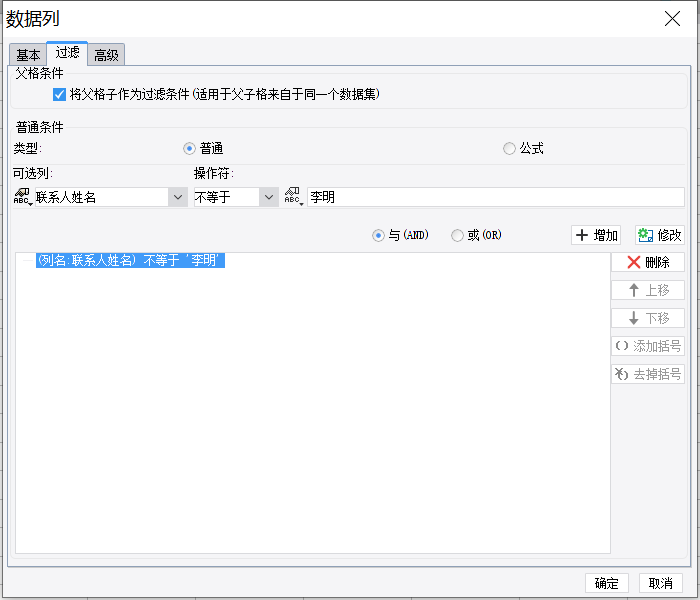The height and width of the screenshot is (600, 700).
Task: Click the 取消 button
Action: (x=661, y=583)
